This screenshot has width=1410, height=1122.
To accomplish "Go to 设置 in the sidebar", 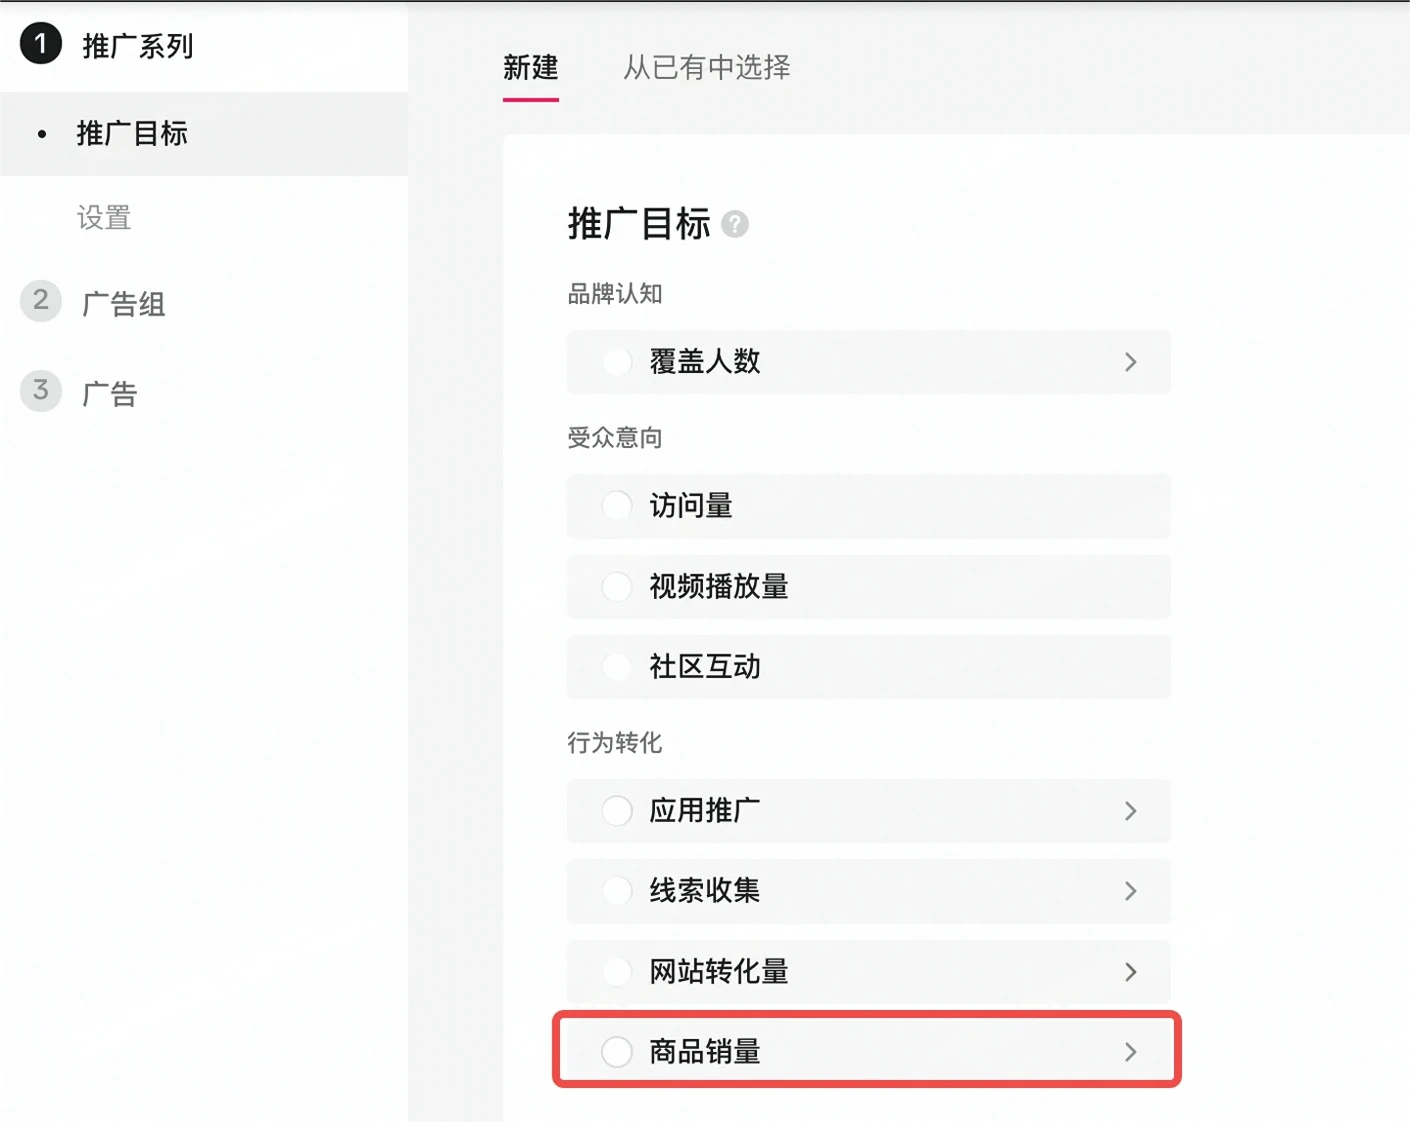I will [104, 218].
